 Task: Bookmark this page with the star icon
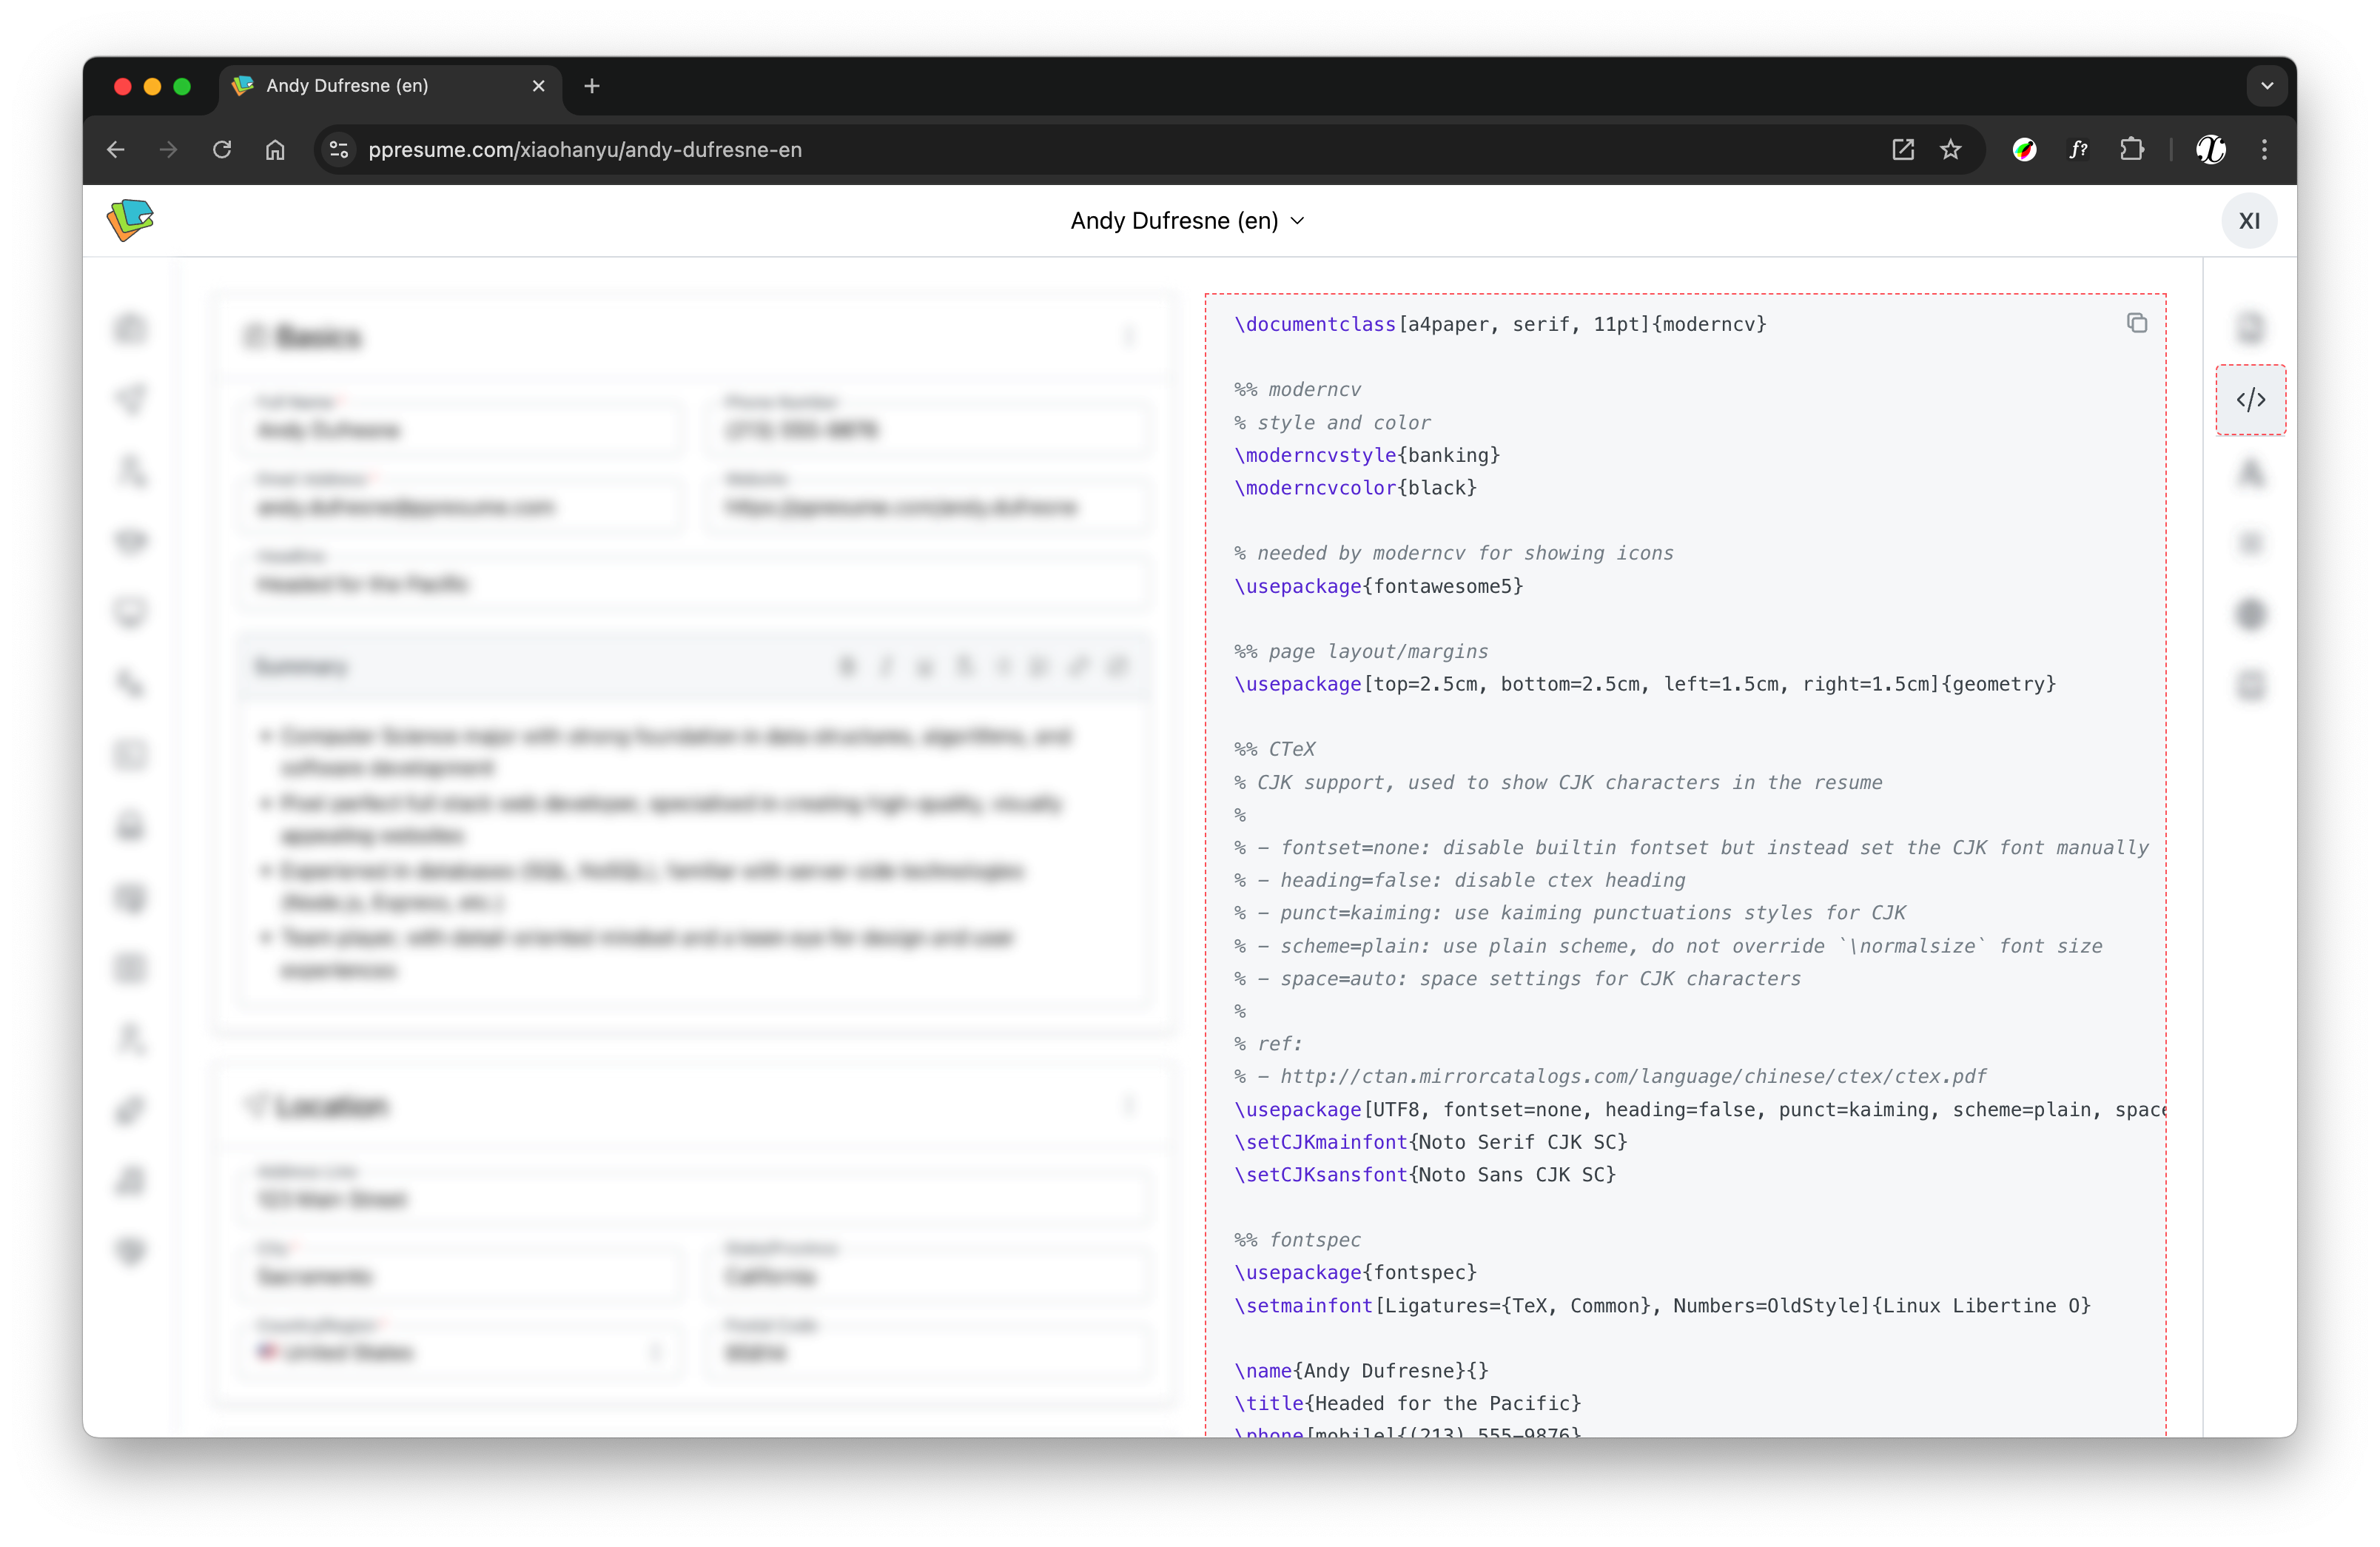pos(1950,150)
